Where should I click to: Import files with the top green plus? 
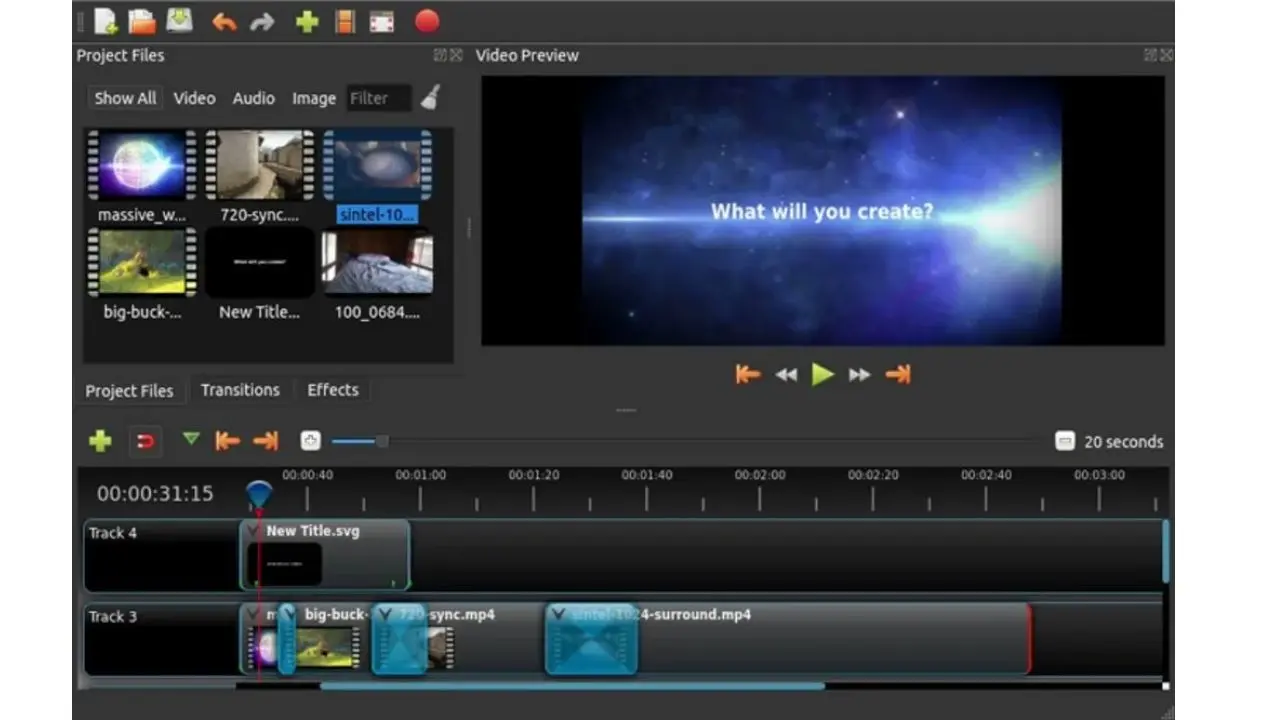[x=307, y=21]
